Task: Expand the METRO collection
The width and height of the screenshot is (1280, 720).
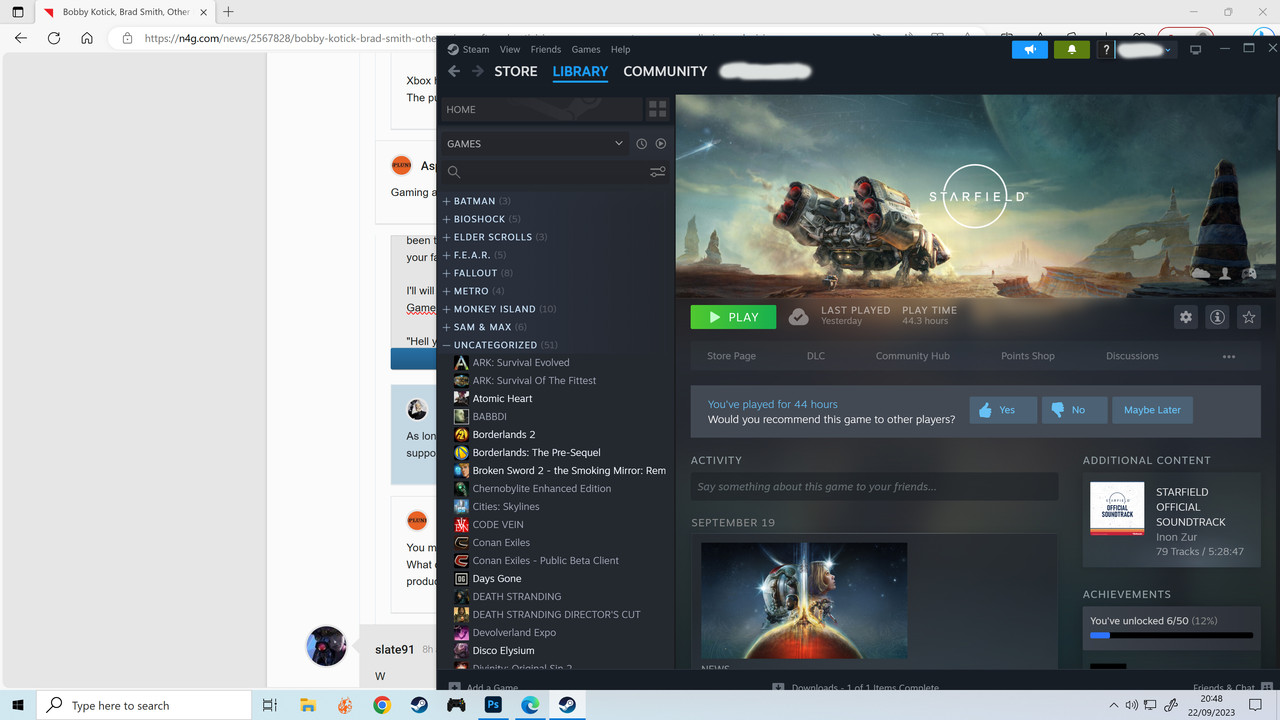Action: 447,291
